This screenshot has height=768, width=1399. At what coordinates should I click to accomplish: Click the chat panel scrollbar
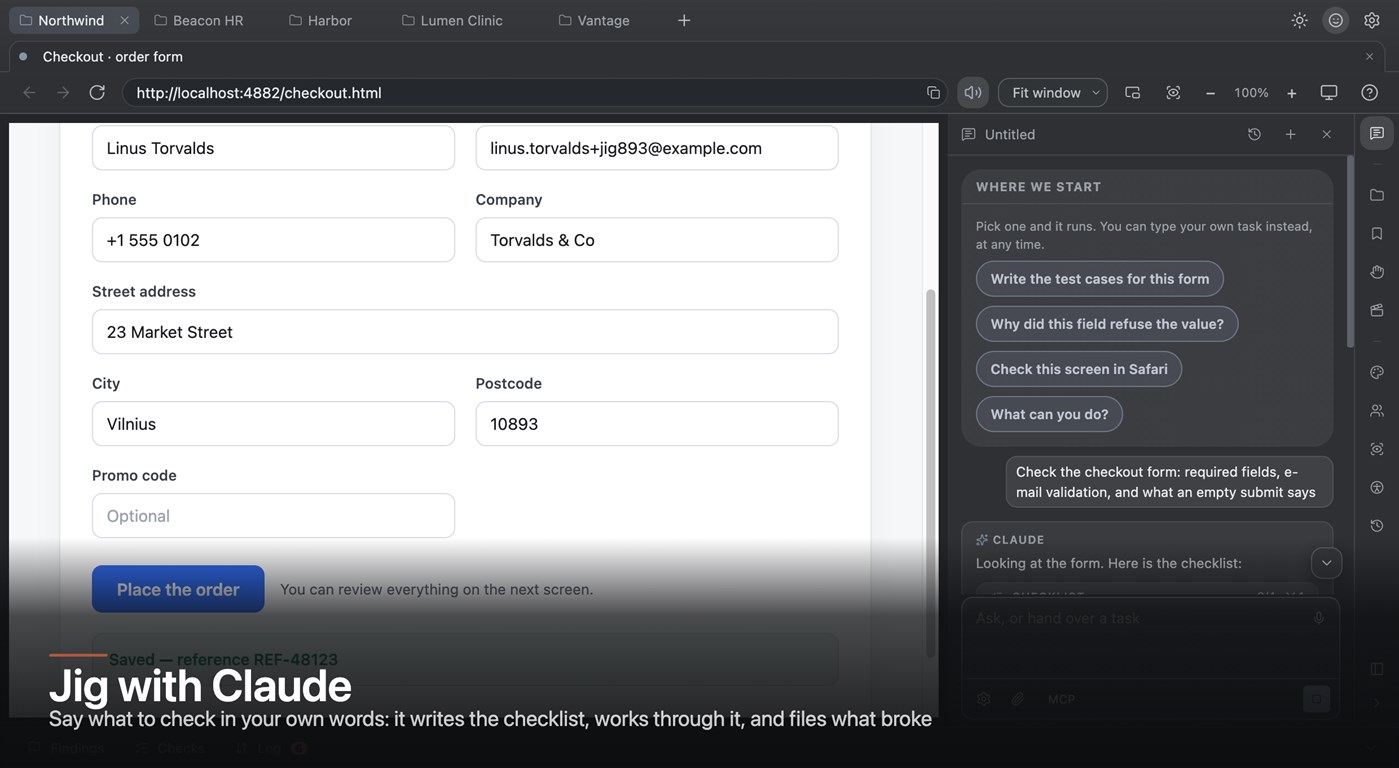(1350, 250)
